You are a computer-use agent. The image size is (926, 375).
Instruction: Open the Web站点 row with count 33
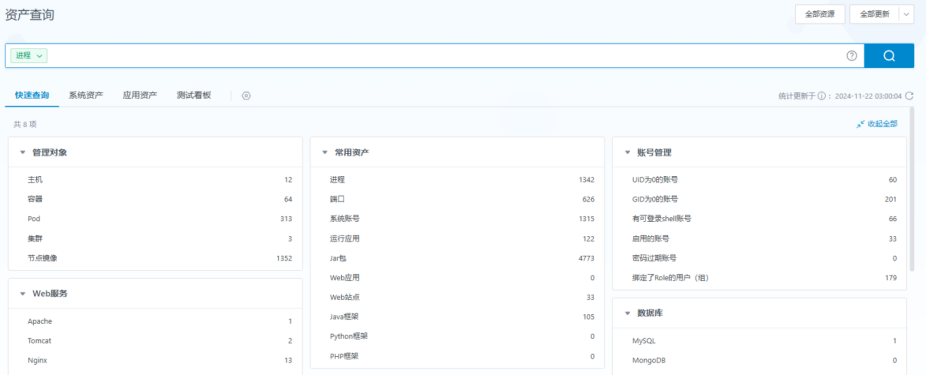[458, 297]
